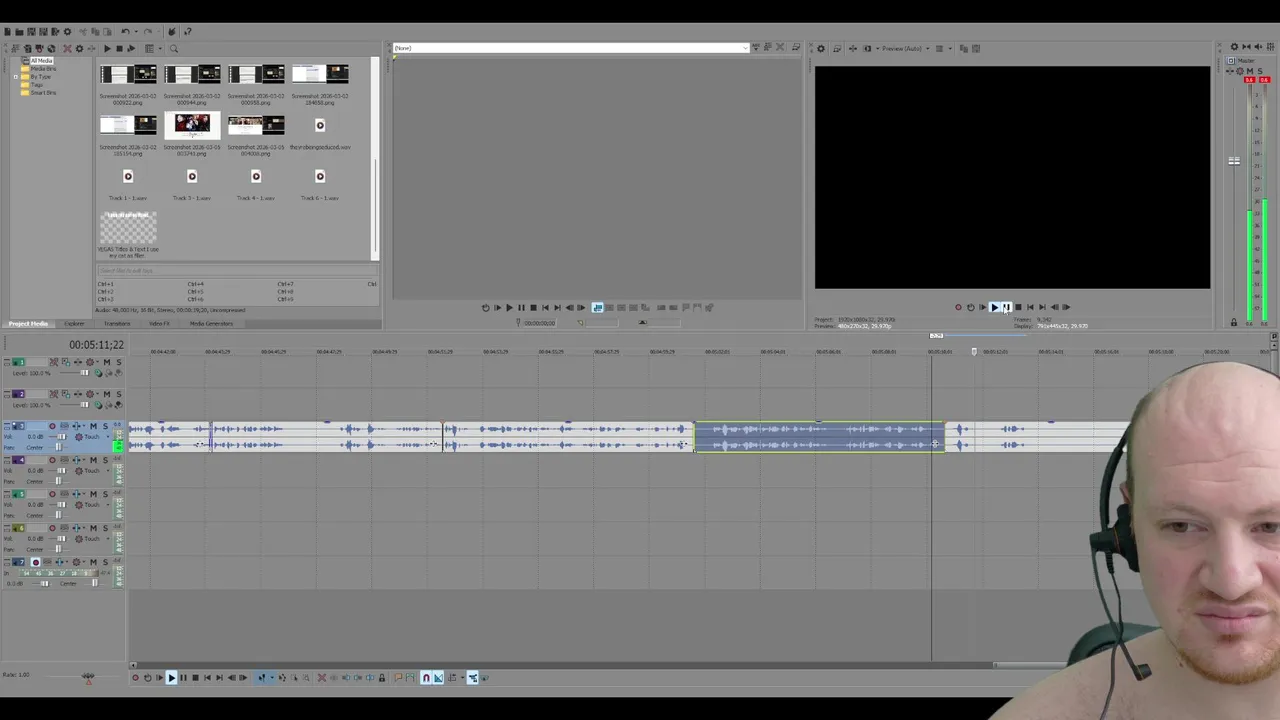Select All Media in the media tree
Image resolution: width=1280 pixels, height=720 pixels.
point(41,61)
